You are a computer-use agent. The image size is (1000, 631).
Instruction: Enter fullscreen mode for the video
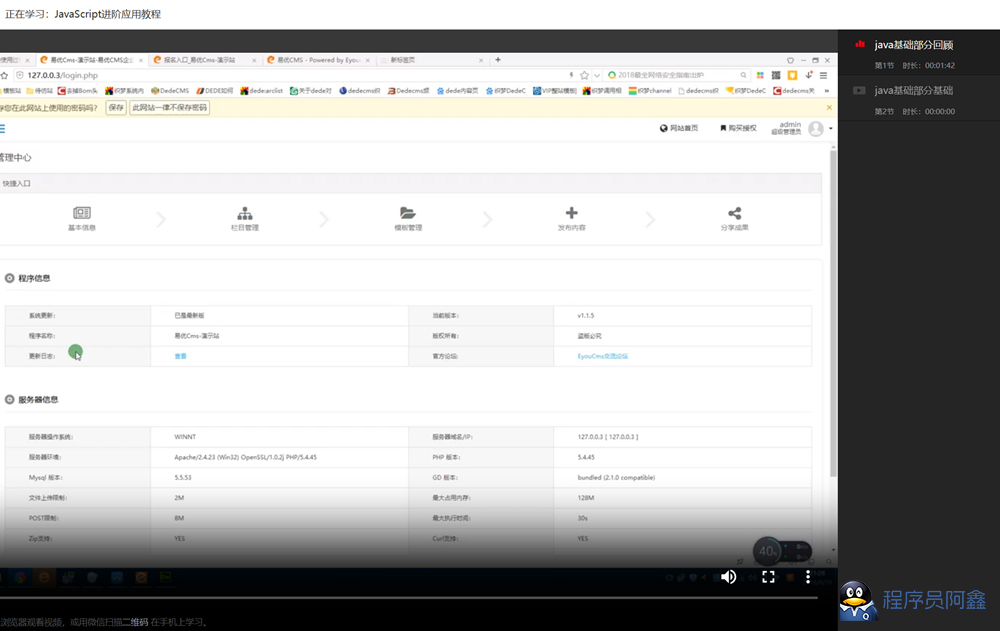point(769,577)
